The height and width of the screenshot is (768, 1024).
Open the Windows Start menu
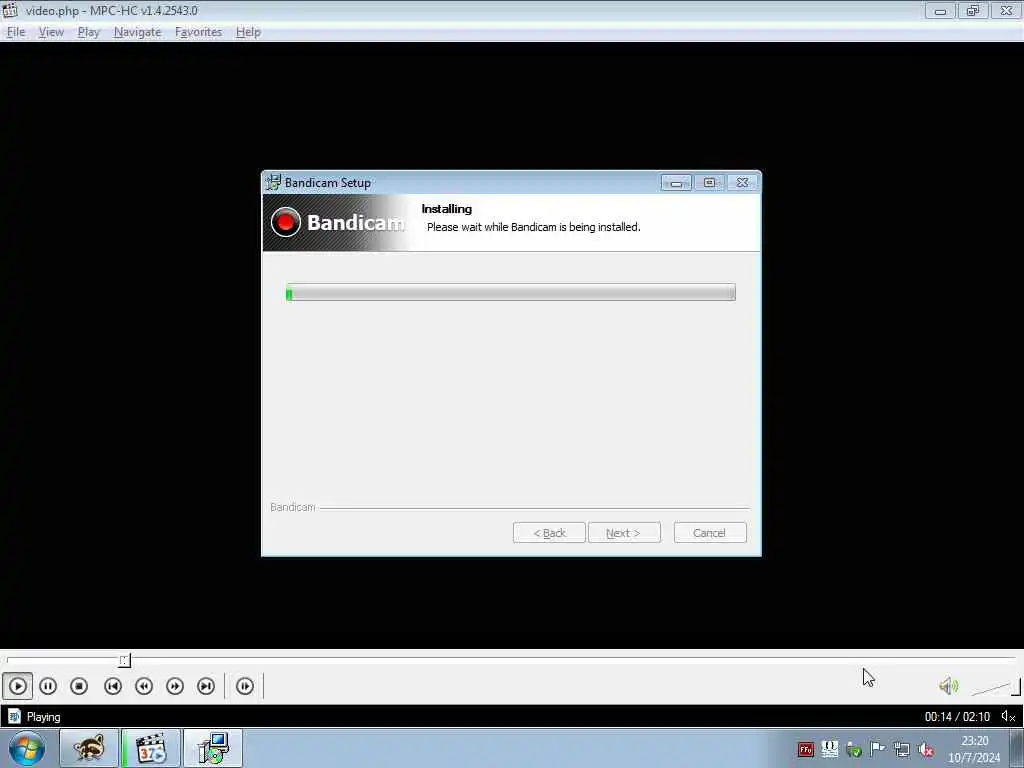(27, 748)
